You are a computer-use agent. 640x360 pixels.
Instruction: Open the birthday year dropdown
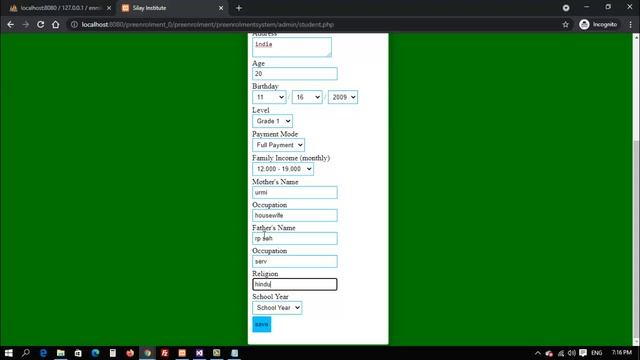343,97
